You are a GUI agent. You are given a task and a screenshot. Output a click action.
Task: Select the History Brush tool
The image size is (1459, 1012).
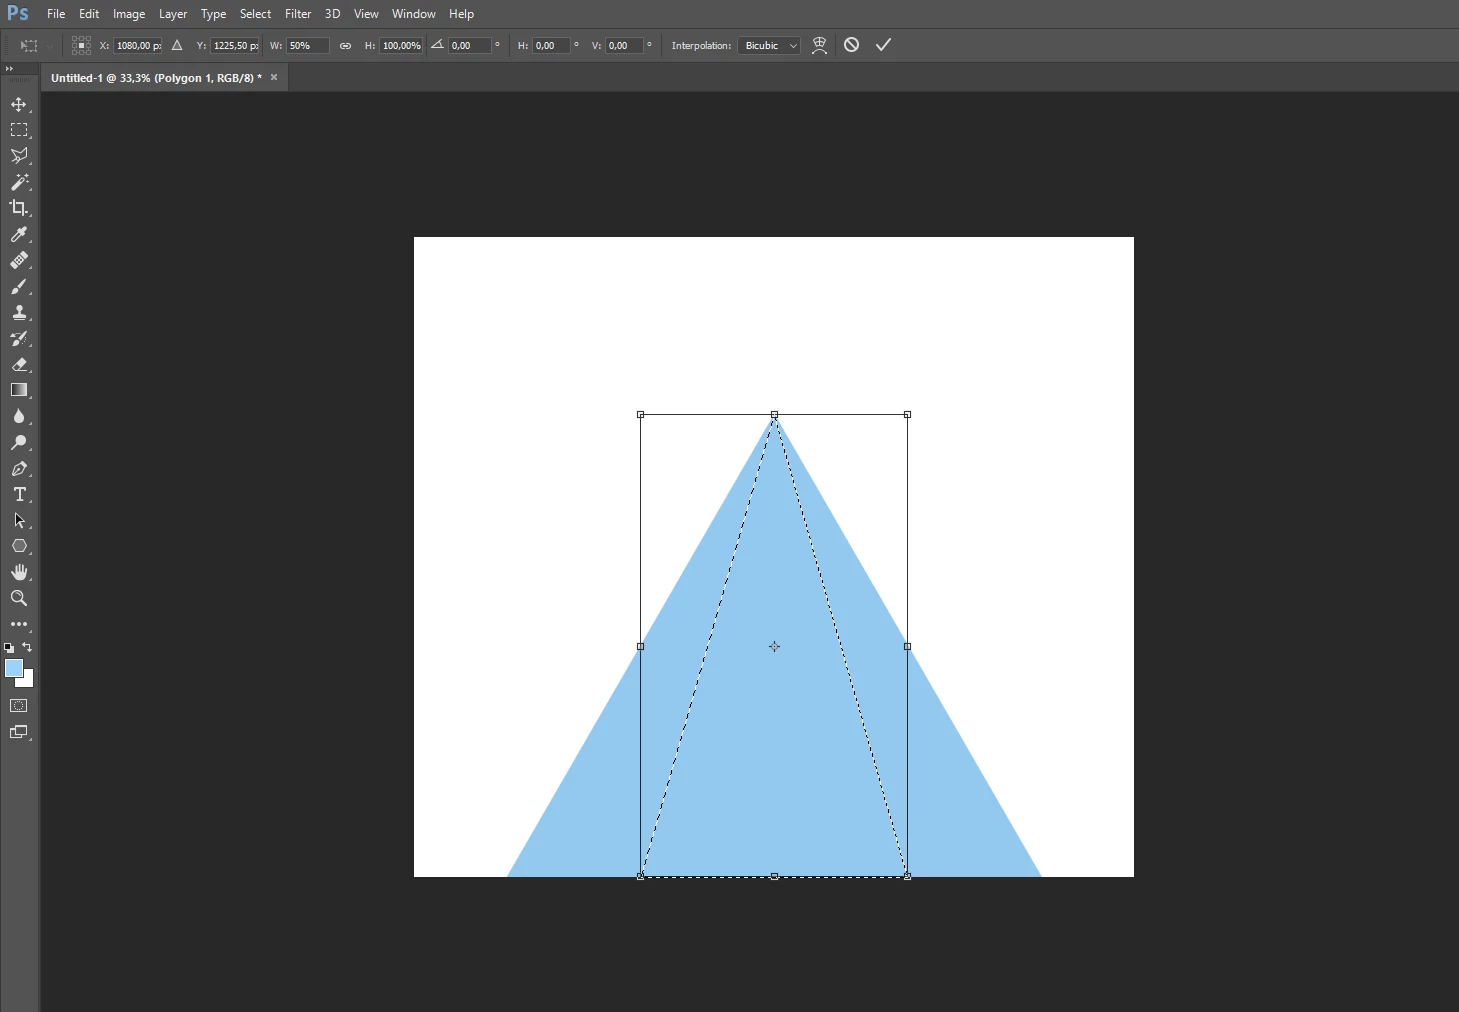[19, 339]
